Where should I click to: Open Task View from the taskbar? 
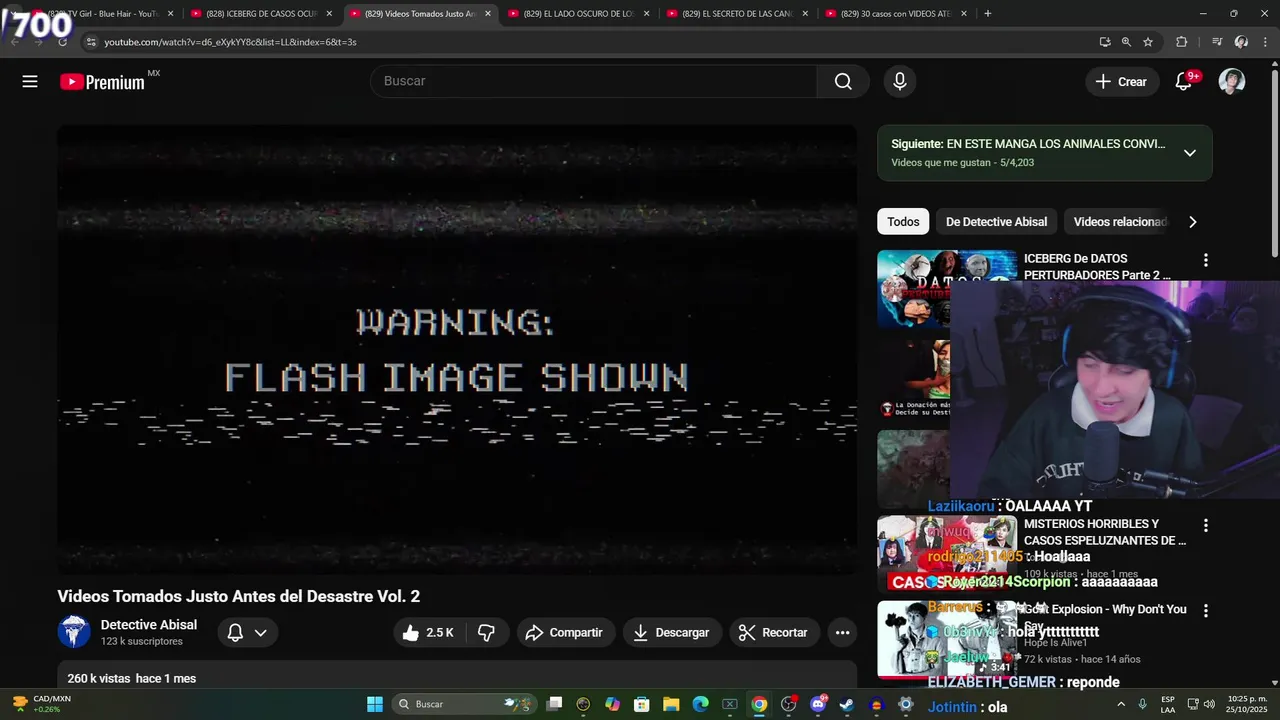(555, 704)
